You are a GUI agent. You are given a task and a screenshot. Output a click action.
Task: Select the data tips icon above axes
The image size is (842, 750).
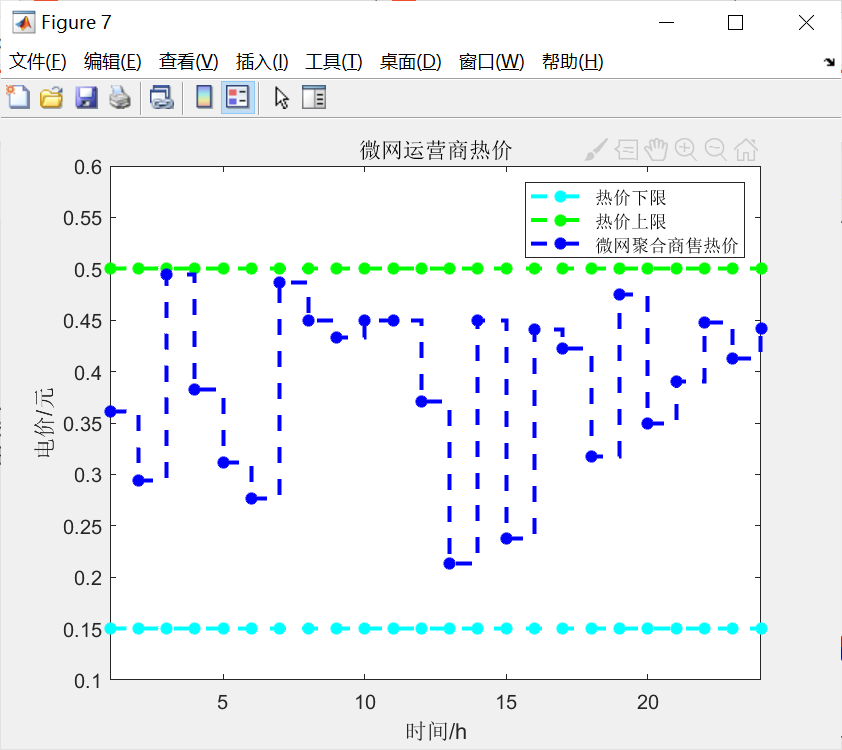coord(626,149)
